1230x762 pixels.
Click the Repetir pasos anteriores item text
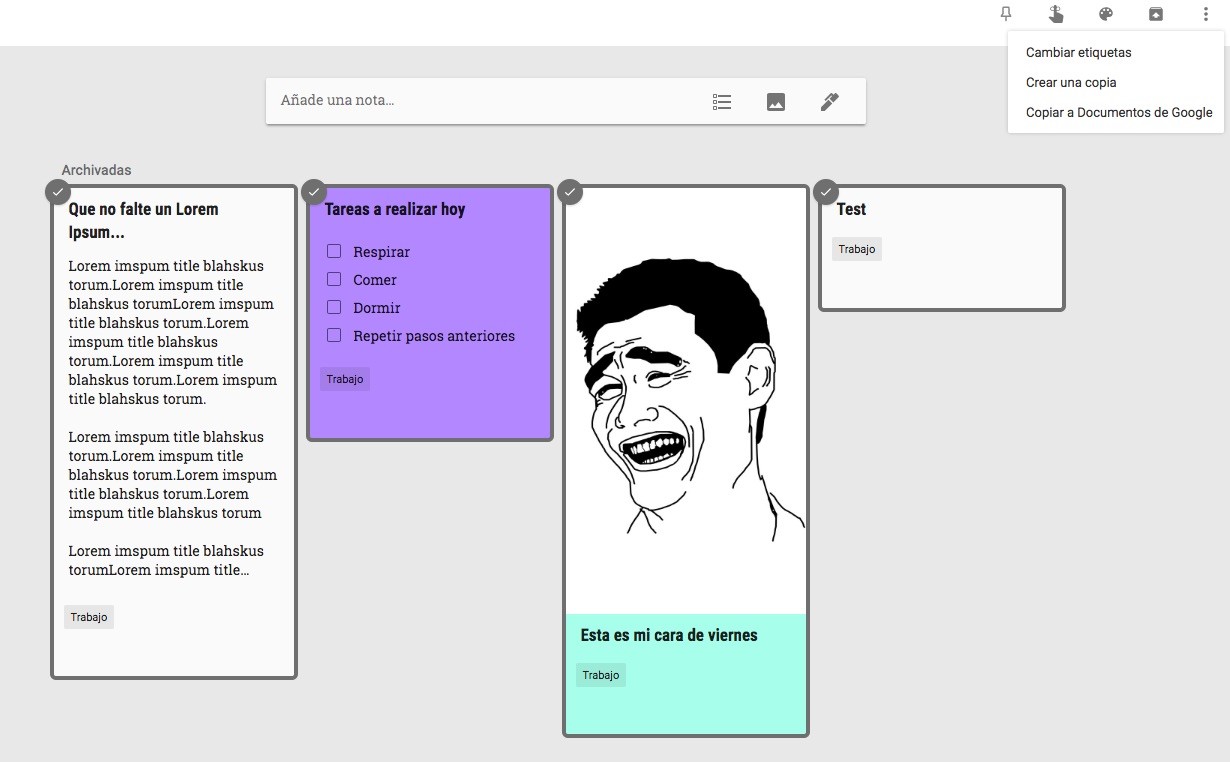click(x=434, y=336)
